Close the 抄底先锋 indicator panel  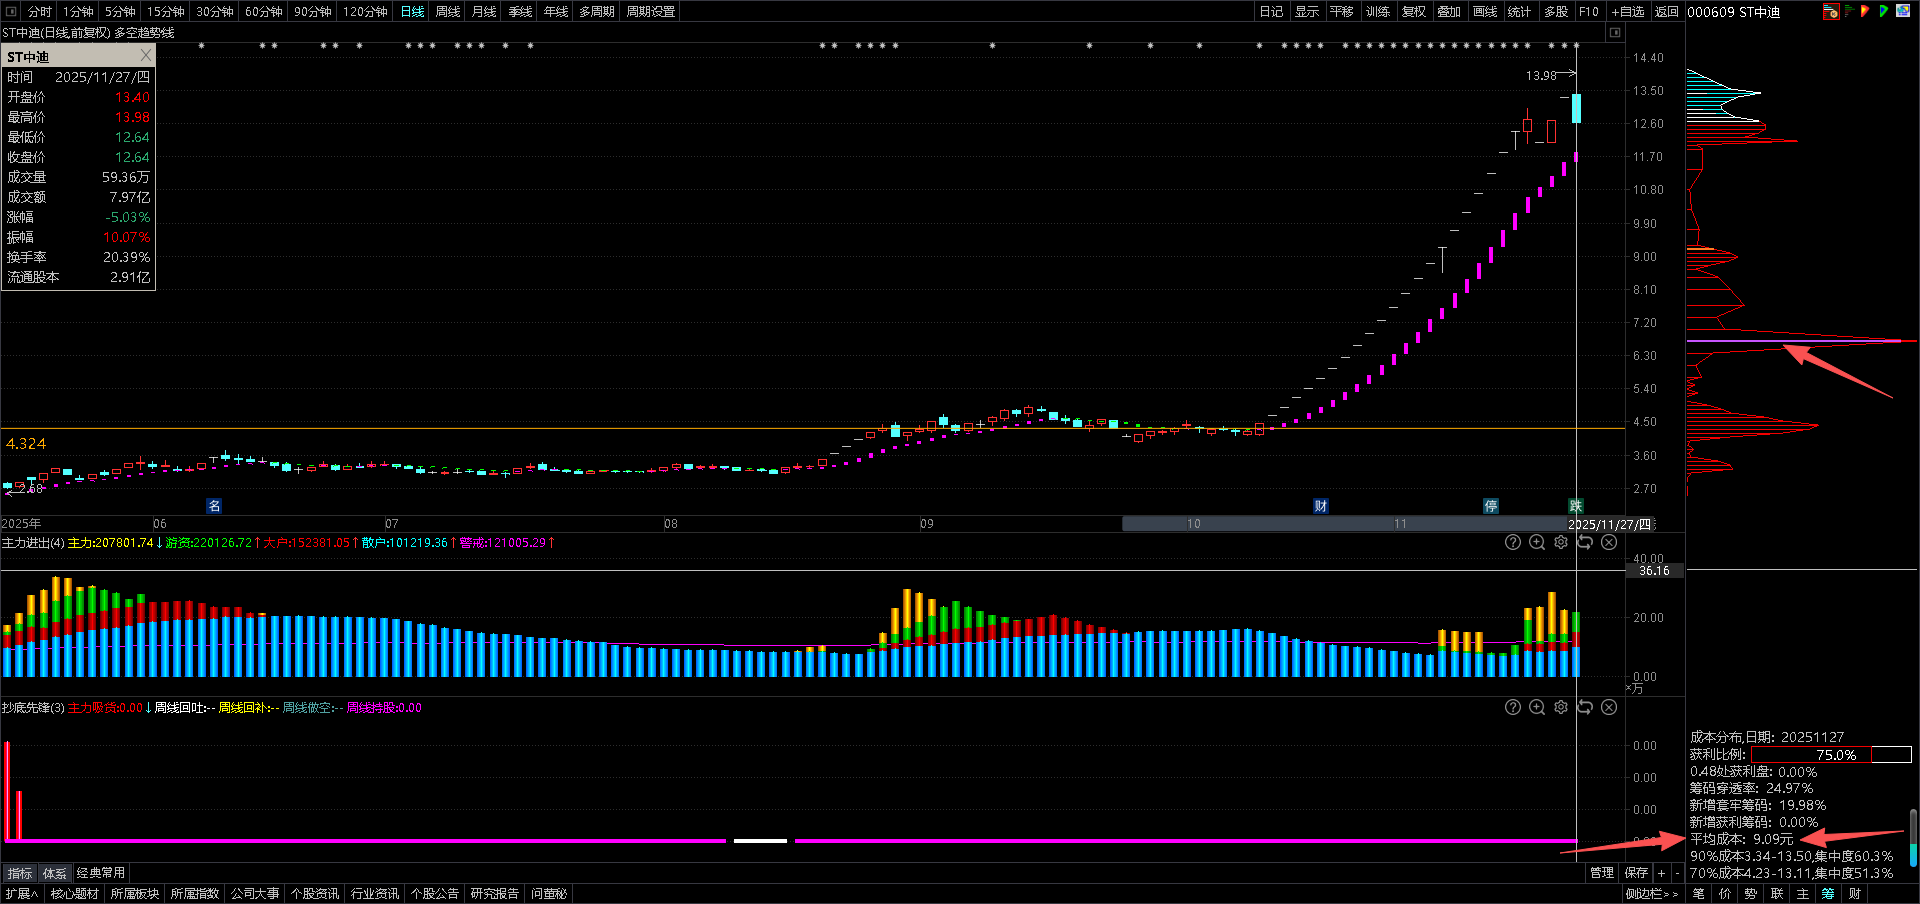click(x=1609, y=707)
